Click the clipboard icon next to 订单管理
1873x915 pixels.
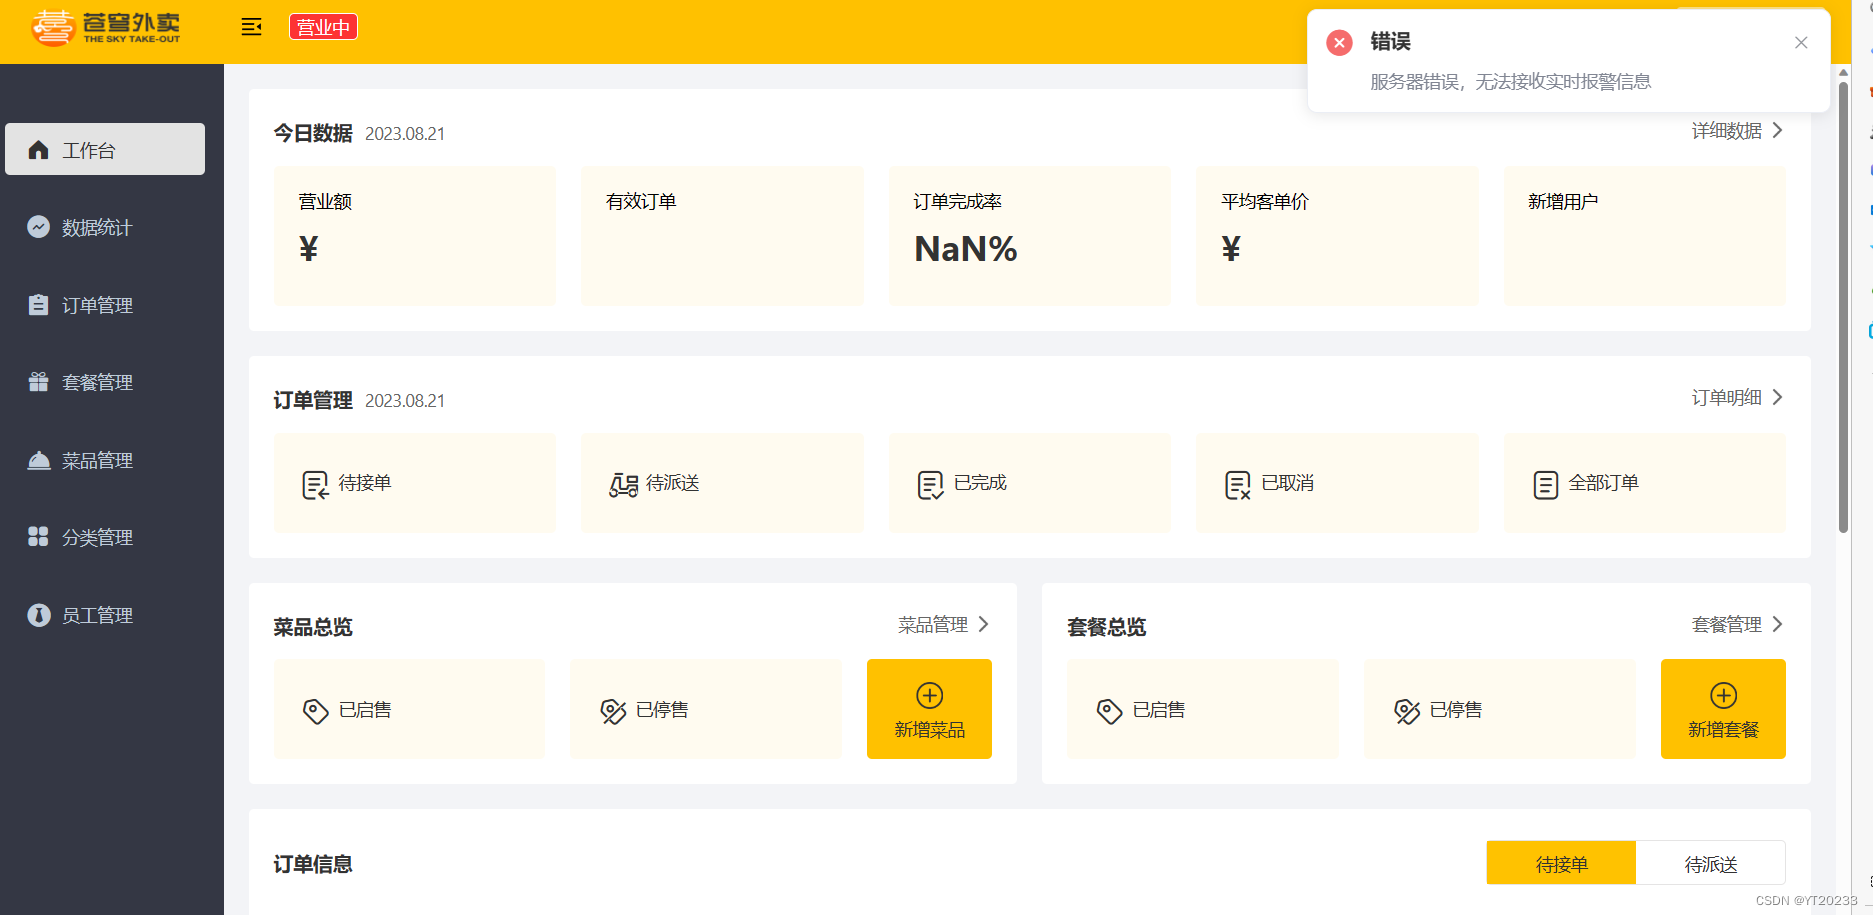click(x=39, y=305)
